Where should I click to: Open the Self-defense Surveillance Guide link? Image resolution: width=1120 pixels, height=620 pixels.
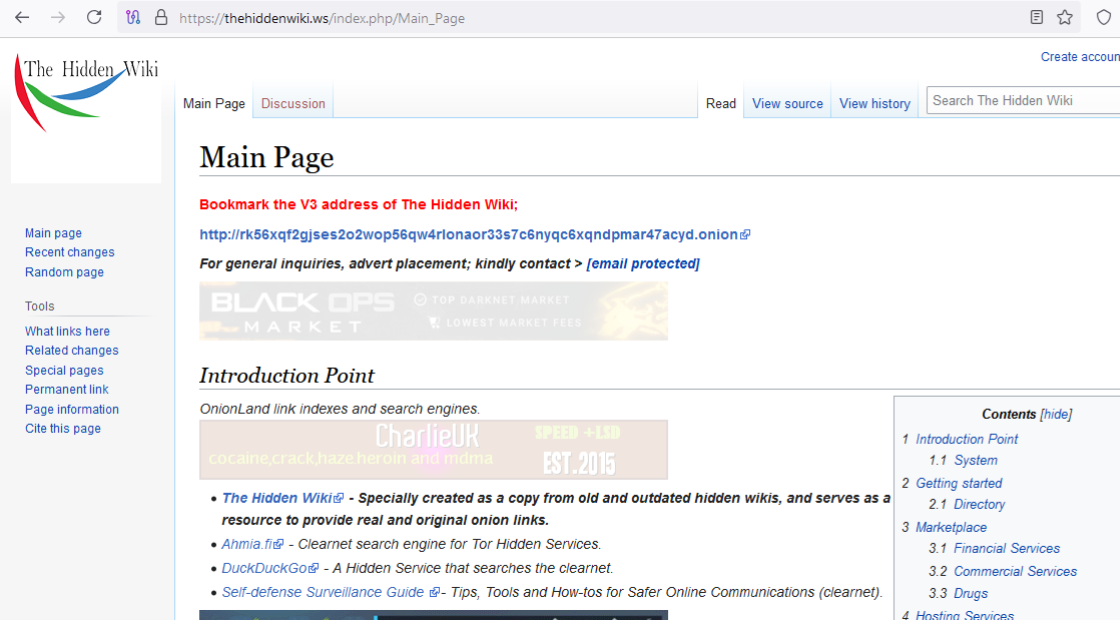[x=330, y=592]
